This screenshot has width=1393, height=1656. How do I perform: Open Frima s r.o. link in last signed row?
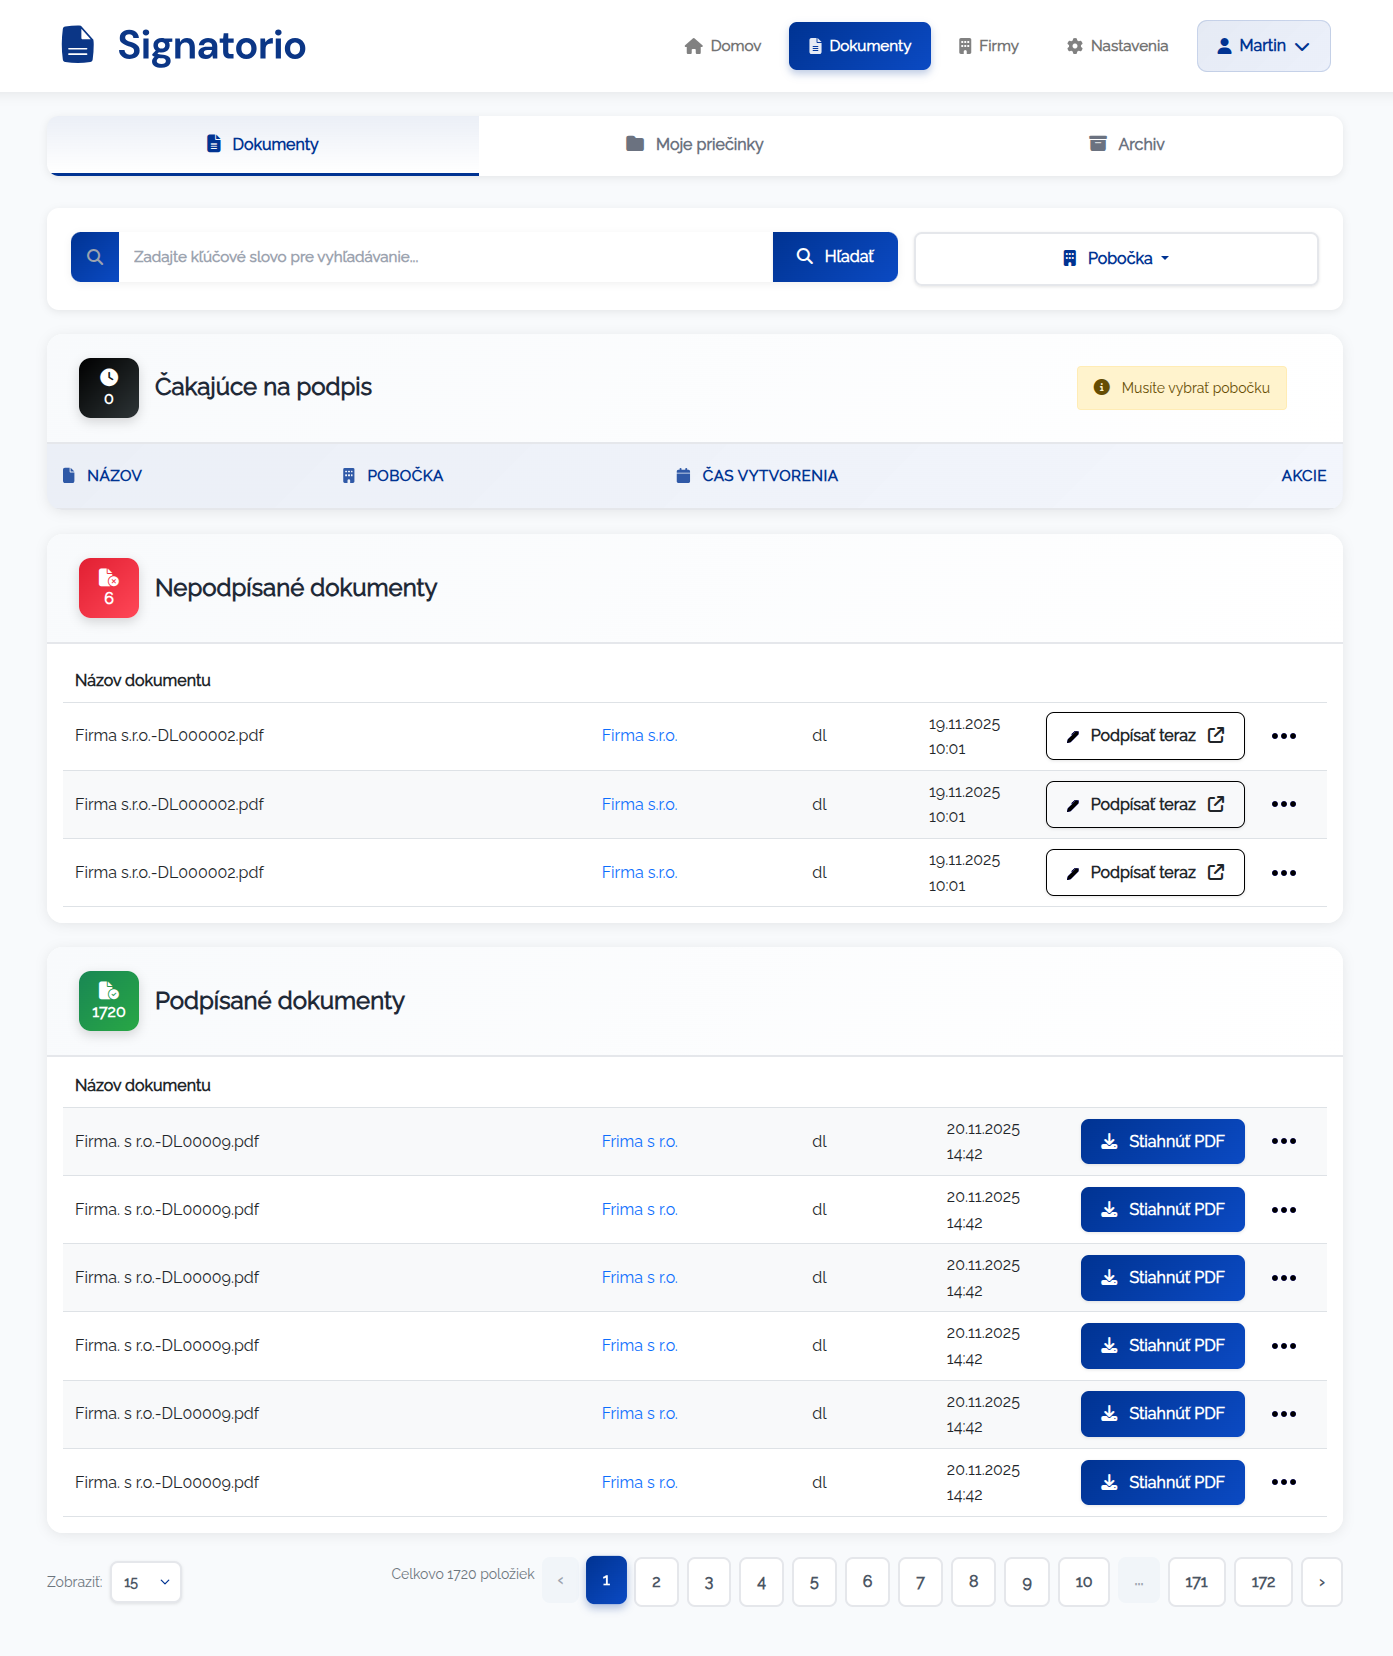click(640, 1482)
